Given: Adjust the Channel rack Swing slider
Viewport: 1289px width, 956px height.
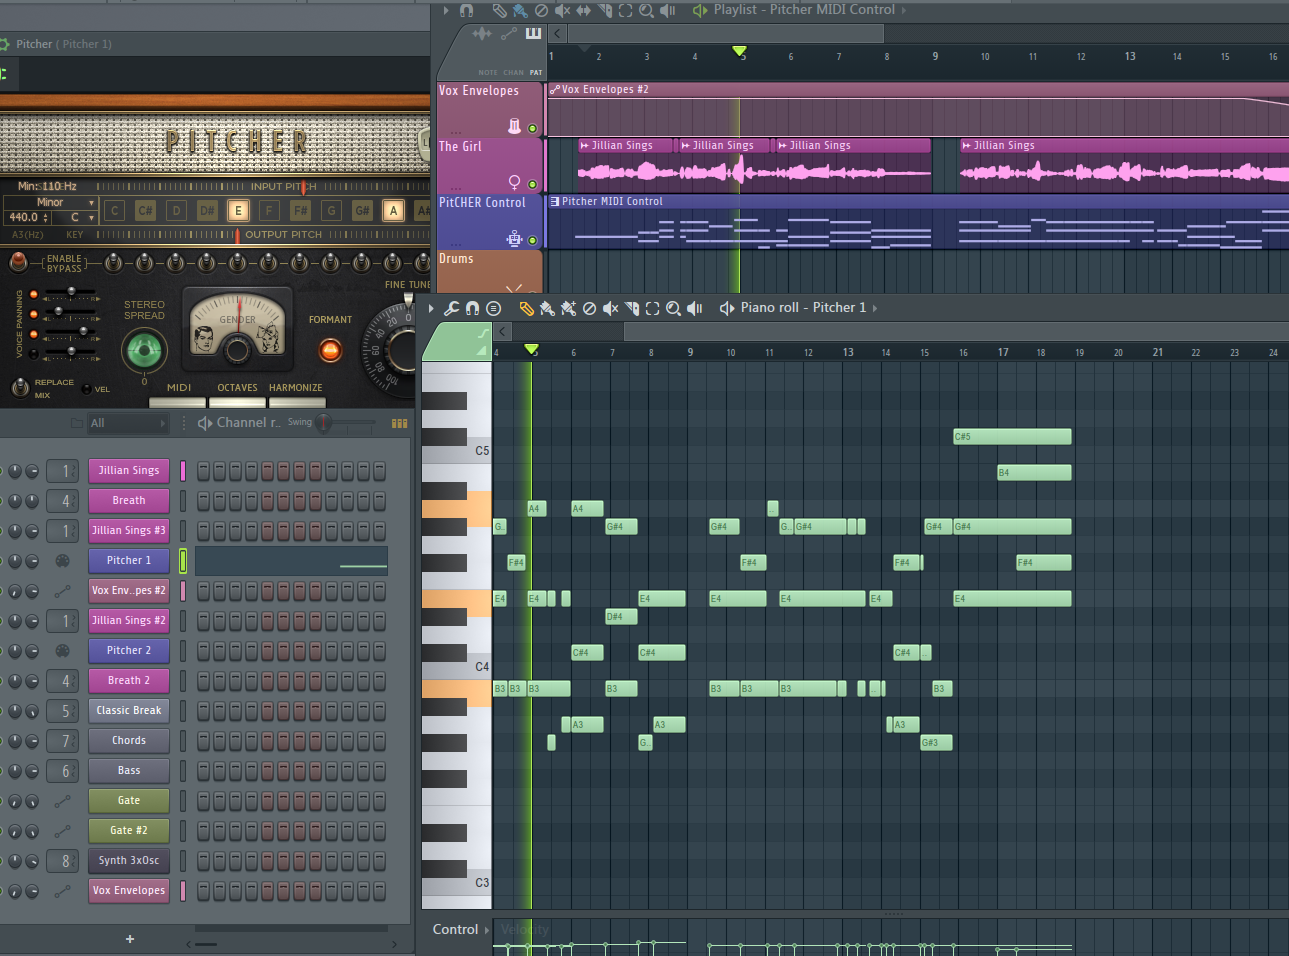Looking at the screenshot, I should coord(347,423).
